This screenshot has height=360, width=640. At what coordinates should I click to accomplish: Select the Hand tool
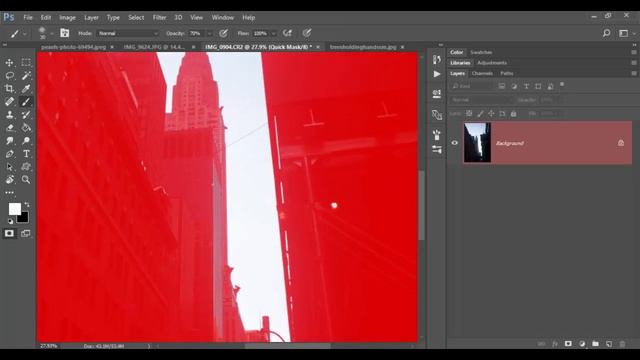pyautogui.click(x=9, y=180)
